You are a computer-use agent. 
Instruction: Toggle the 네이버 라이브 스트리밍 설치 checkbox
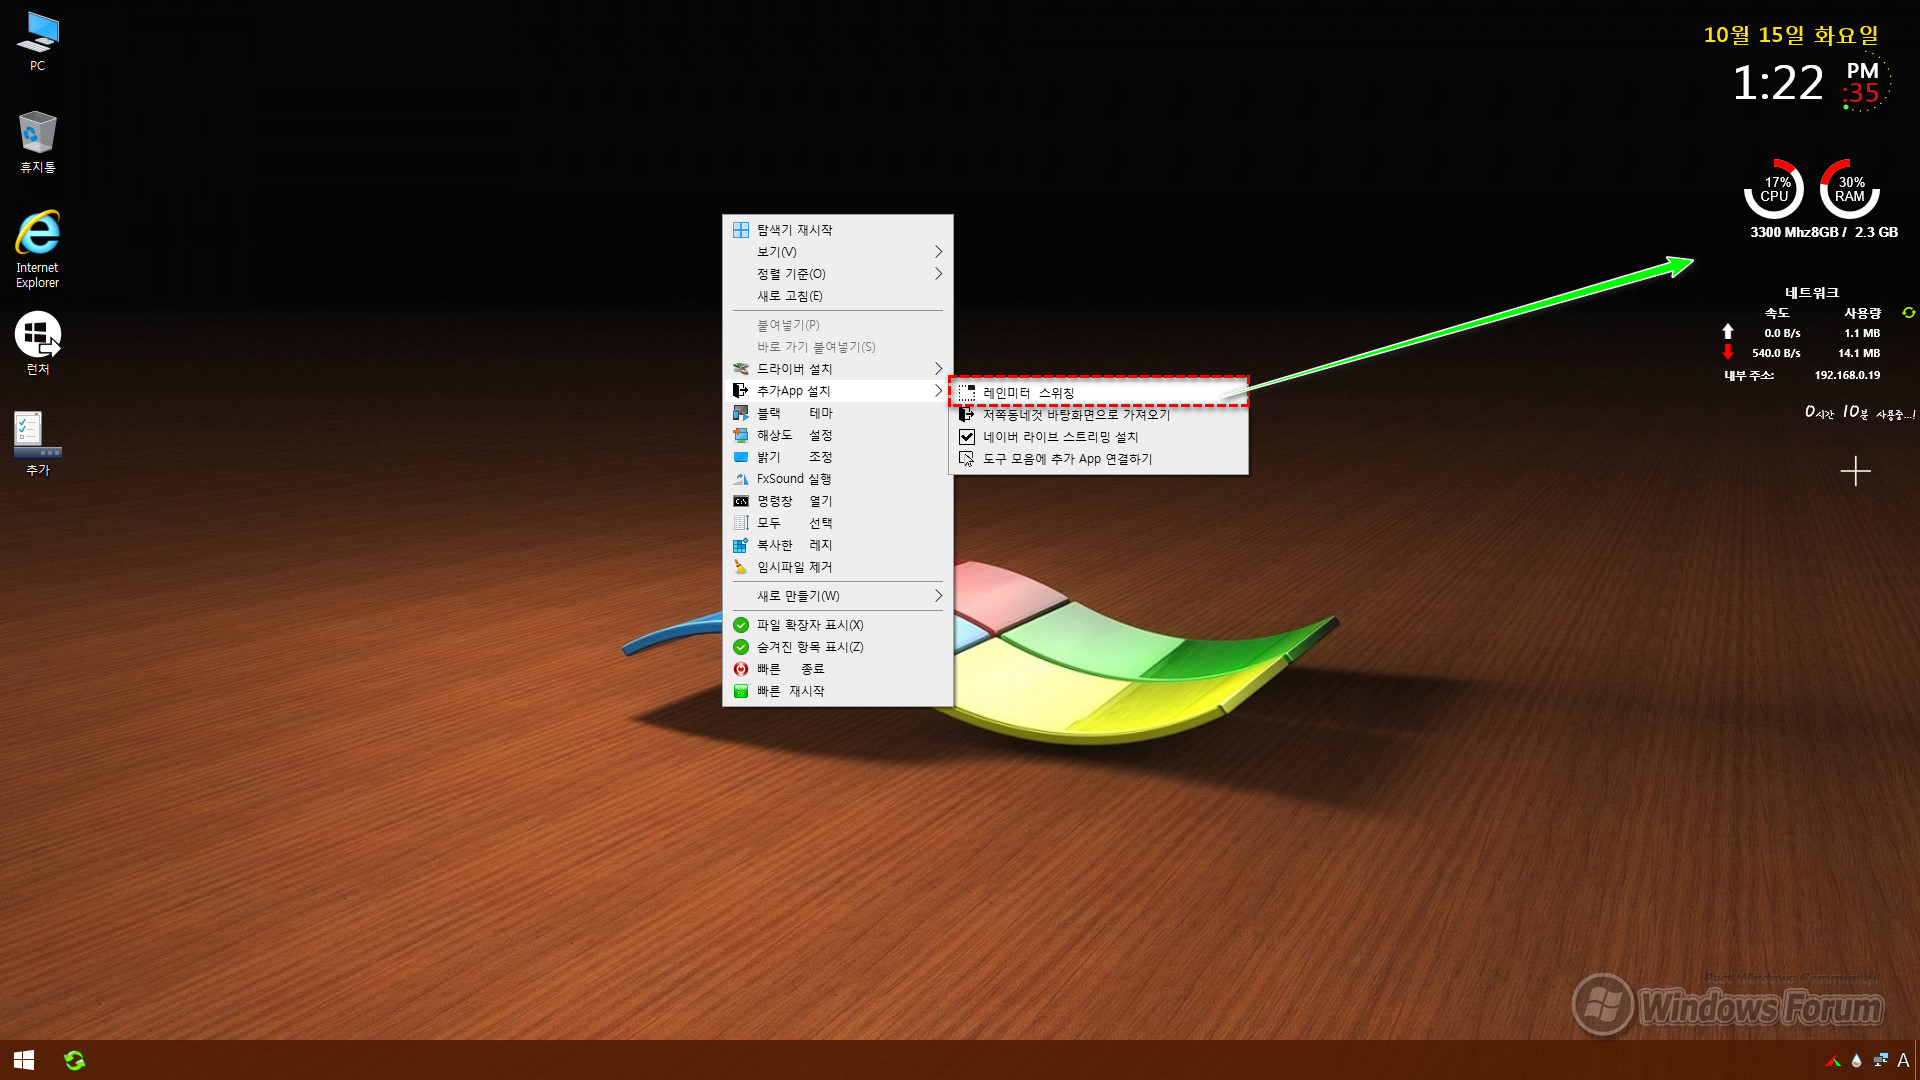[967, 437]
